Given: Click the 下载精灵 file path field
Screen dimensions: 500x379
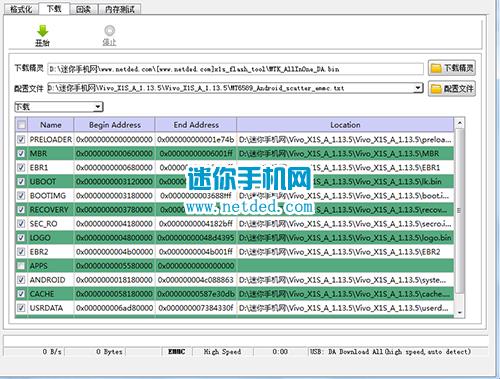Looking at the screenshot, I should point(235,69).
